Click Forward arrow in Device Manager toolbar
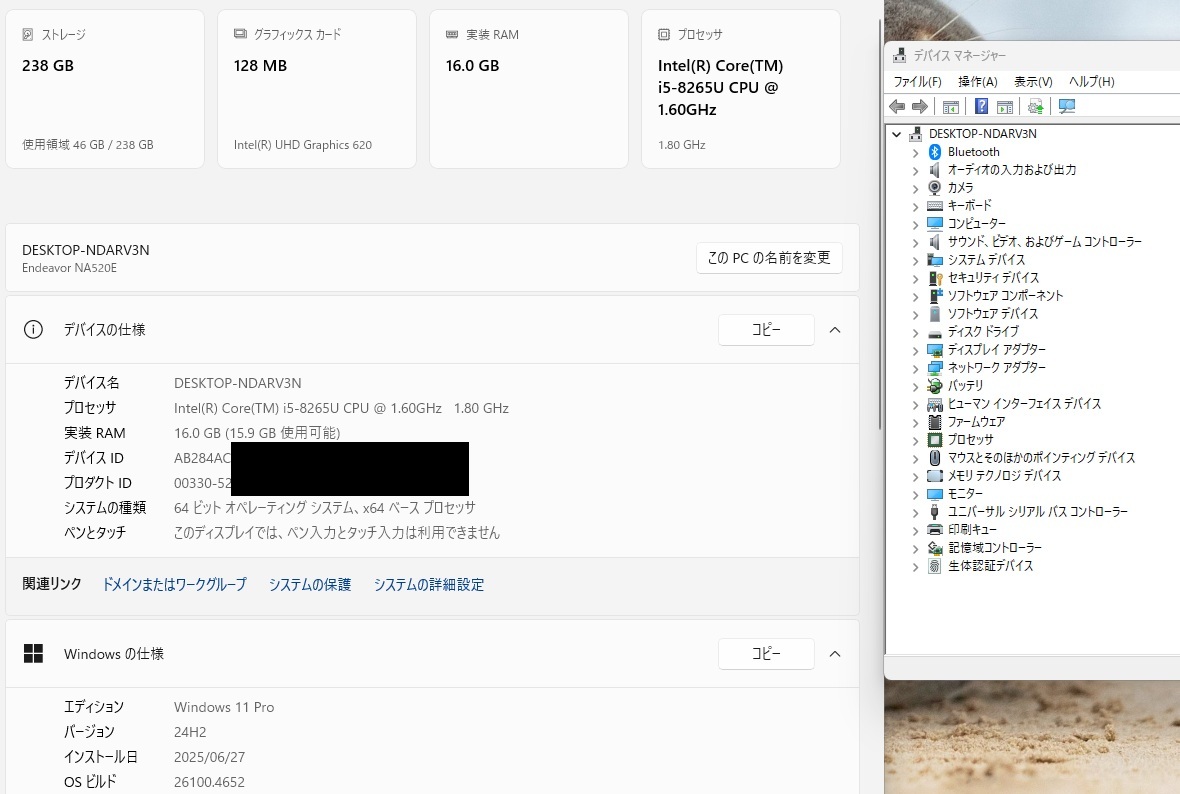Viewport: 1180px width, 794px height. [920, 107]
